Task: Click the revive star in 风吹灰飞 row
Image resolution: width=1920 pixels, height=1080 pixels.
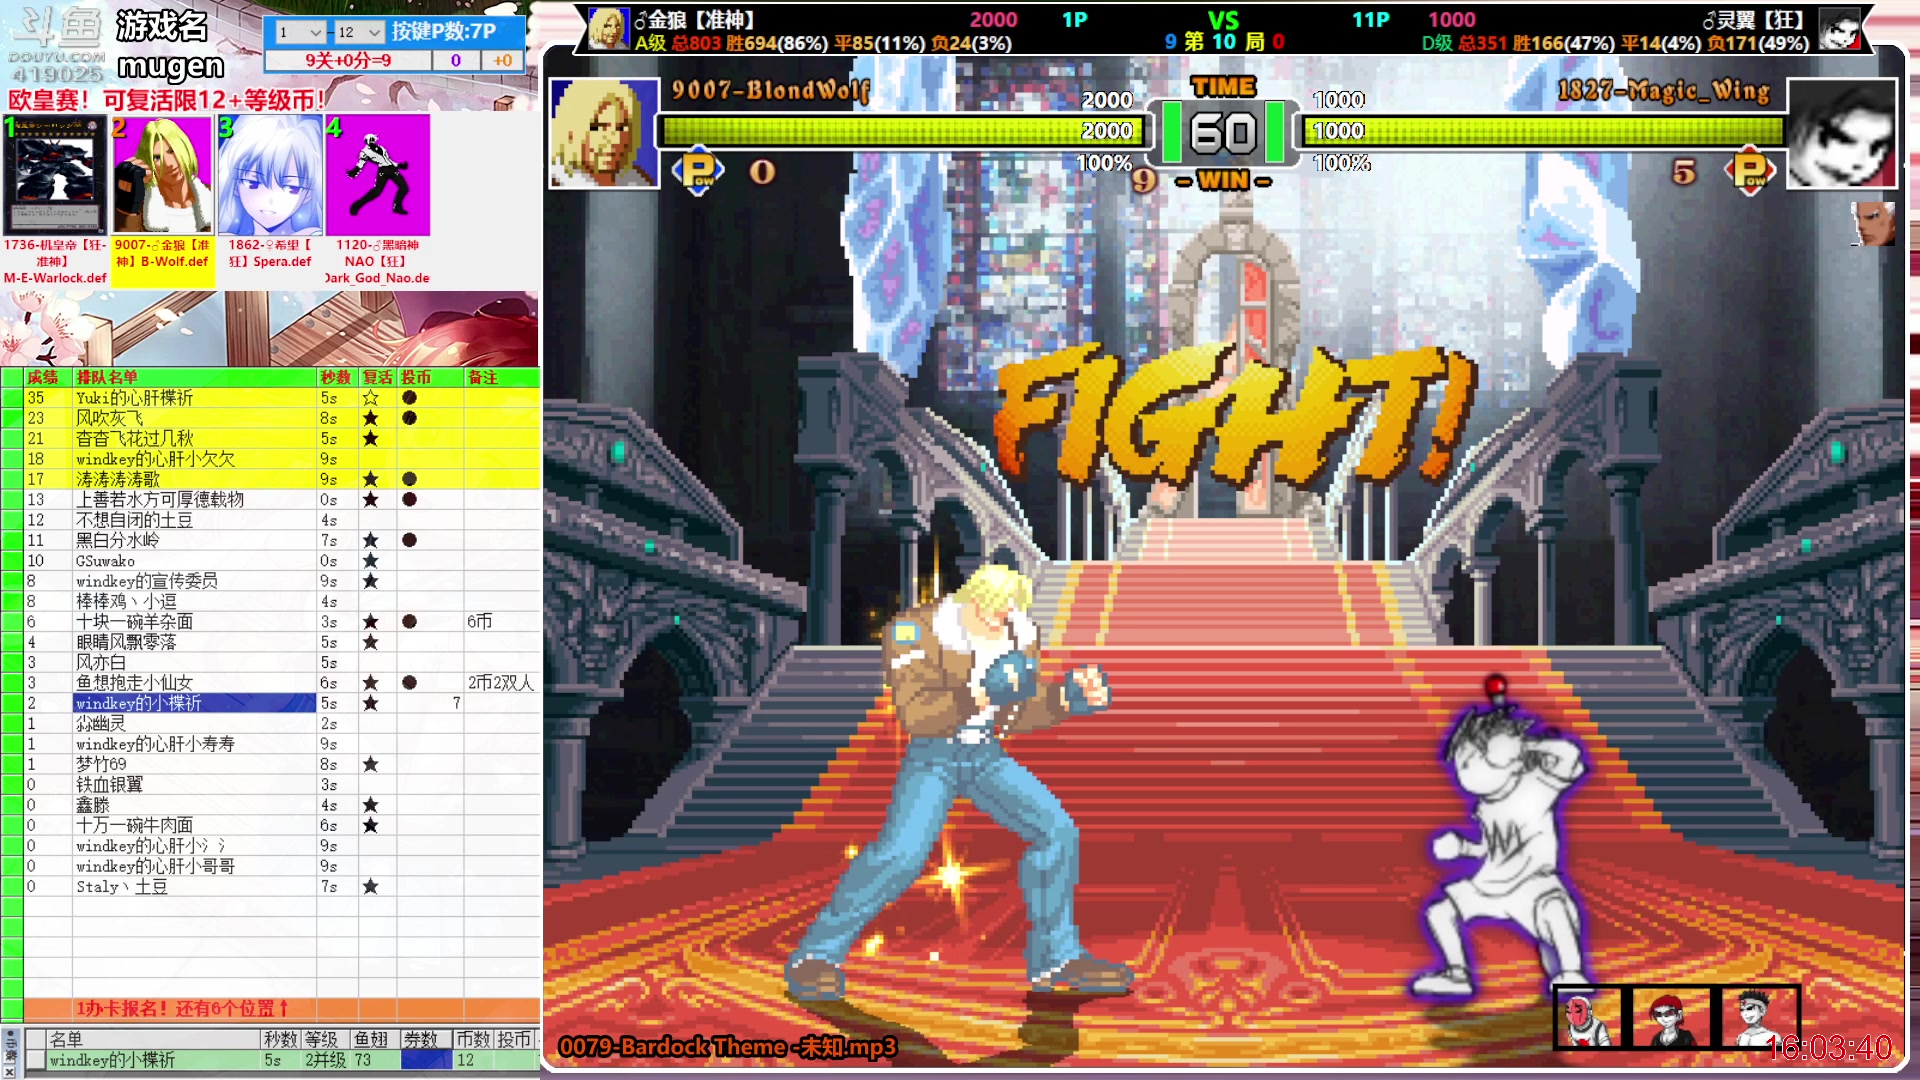Action: pos(370,418)
